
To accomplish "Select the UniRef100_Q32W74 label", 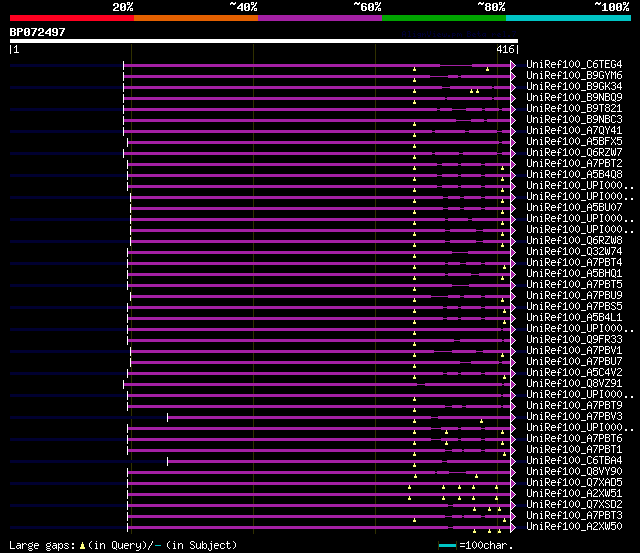I will point(574,251).
